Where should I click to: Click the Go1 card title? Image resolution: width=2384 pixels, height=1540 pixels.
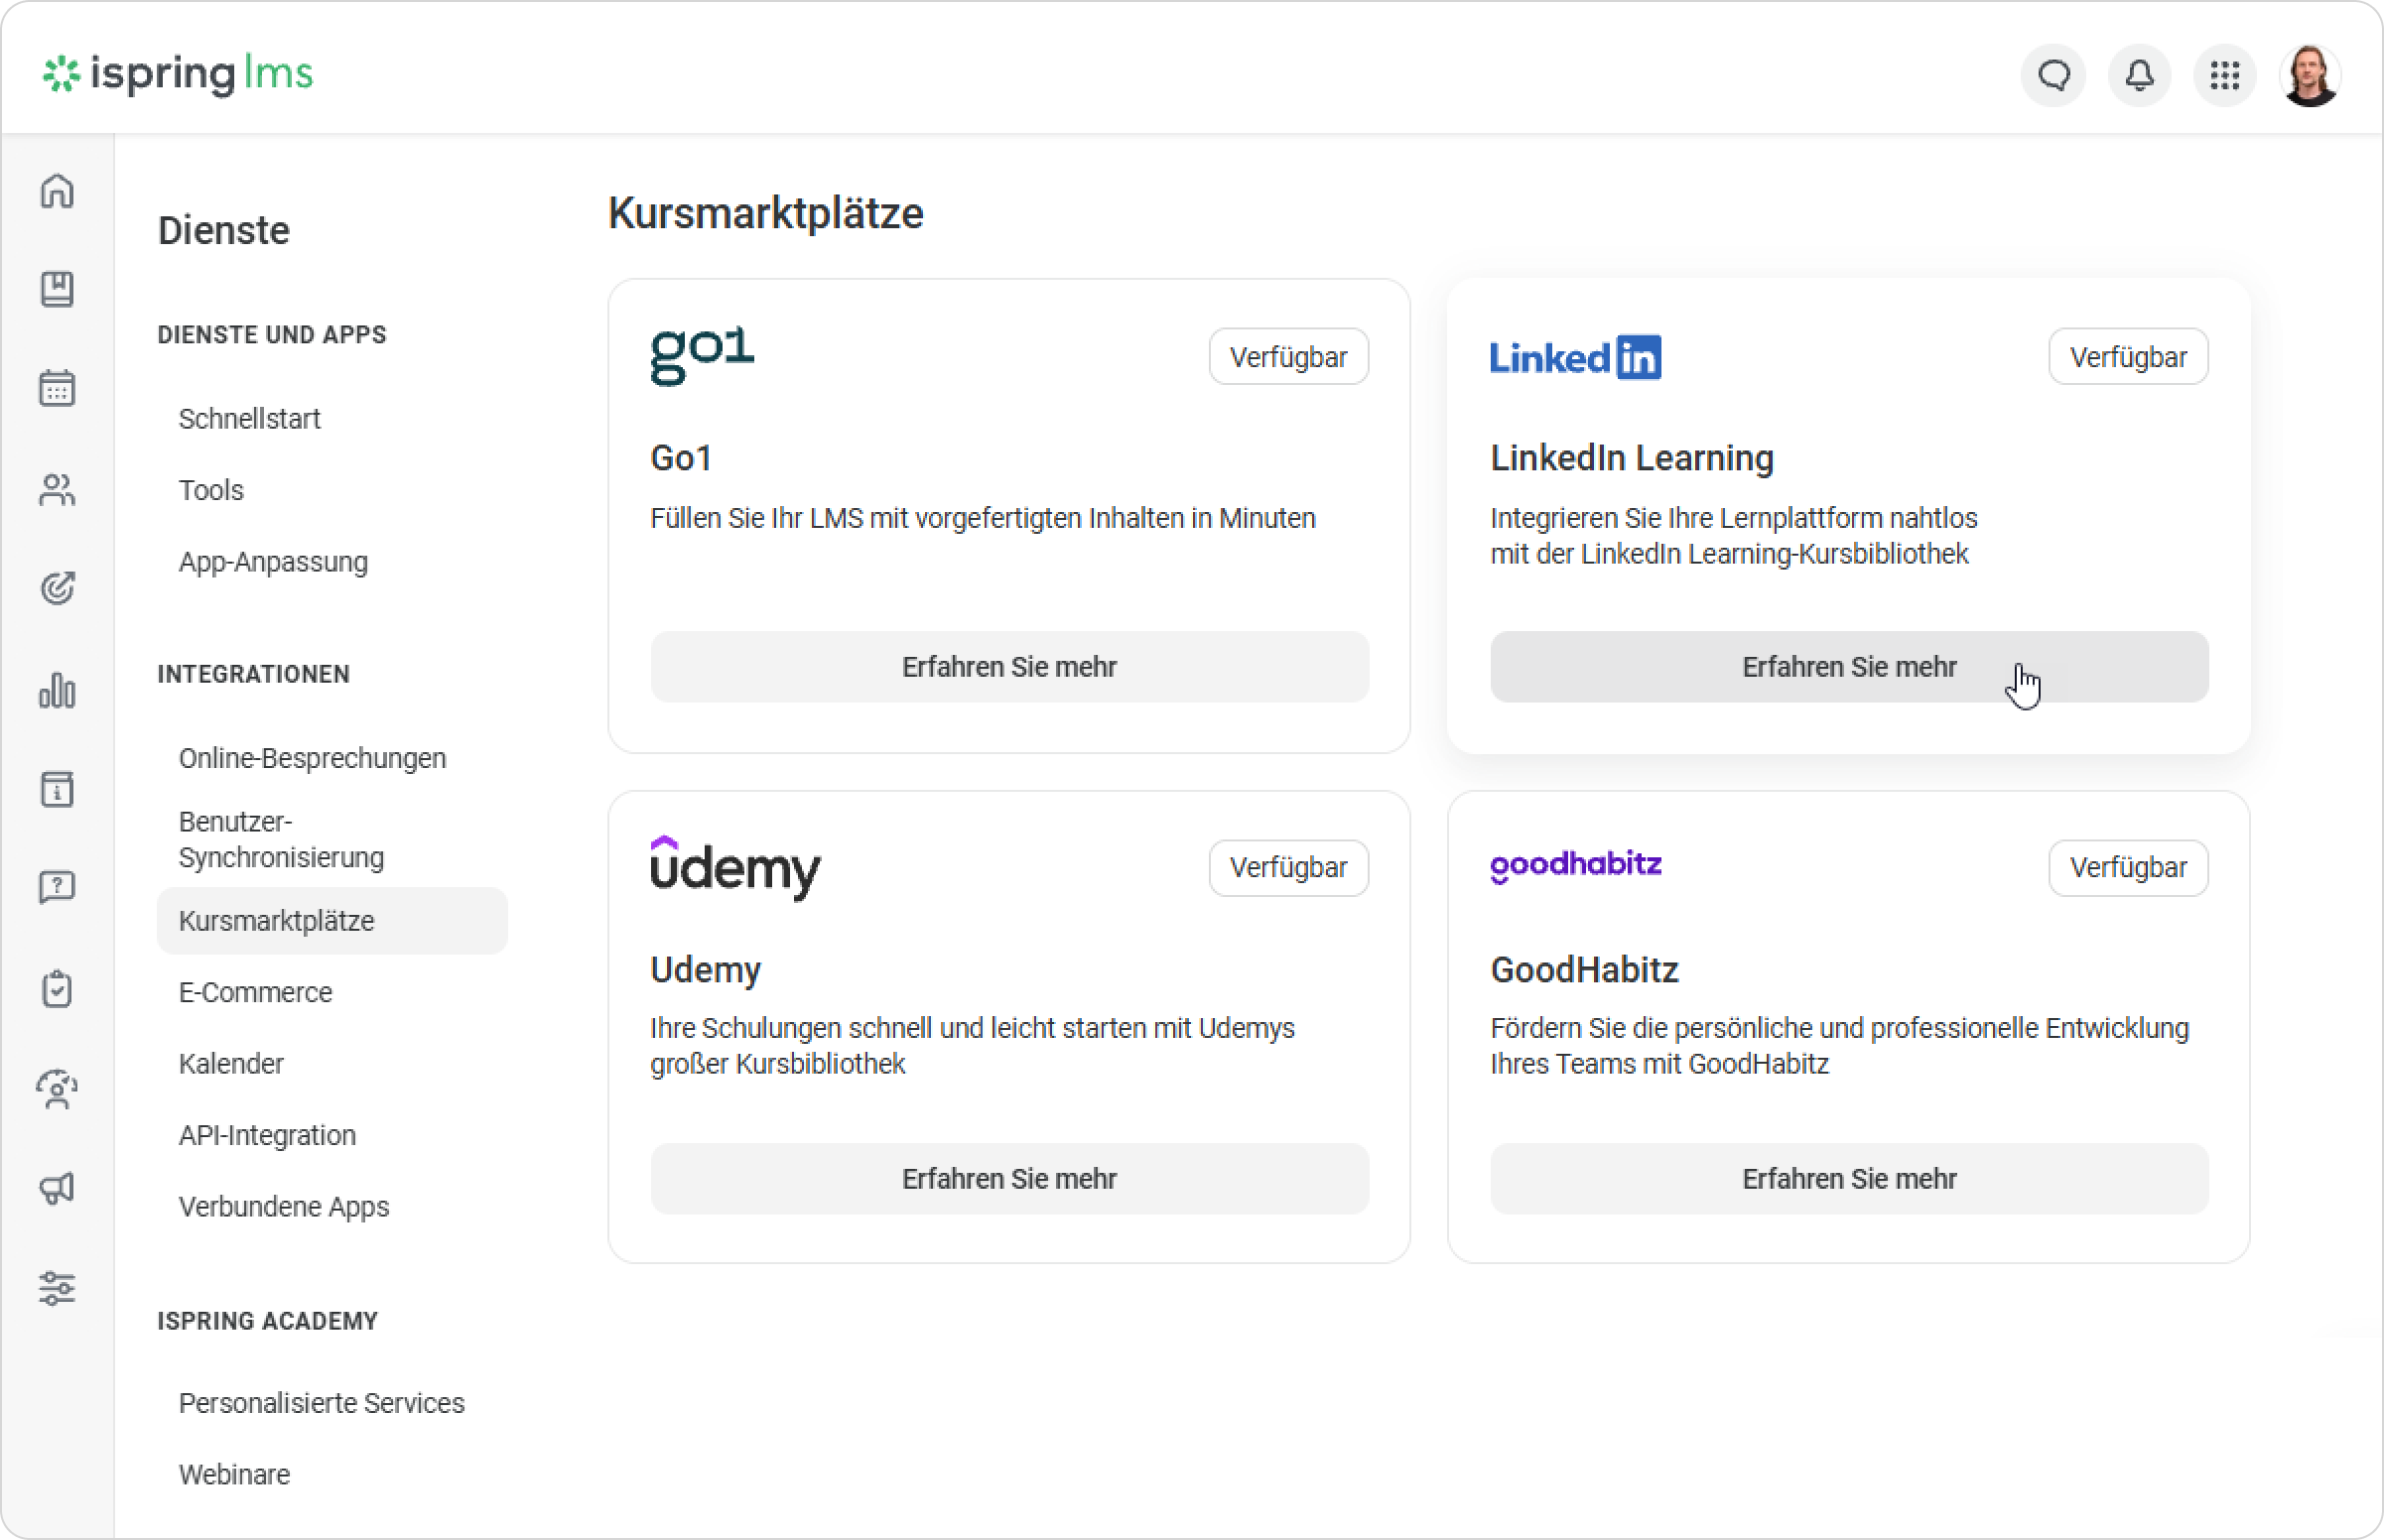pyautogui.click(x=681, y=458)
